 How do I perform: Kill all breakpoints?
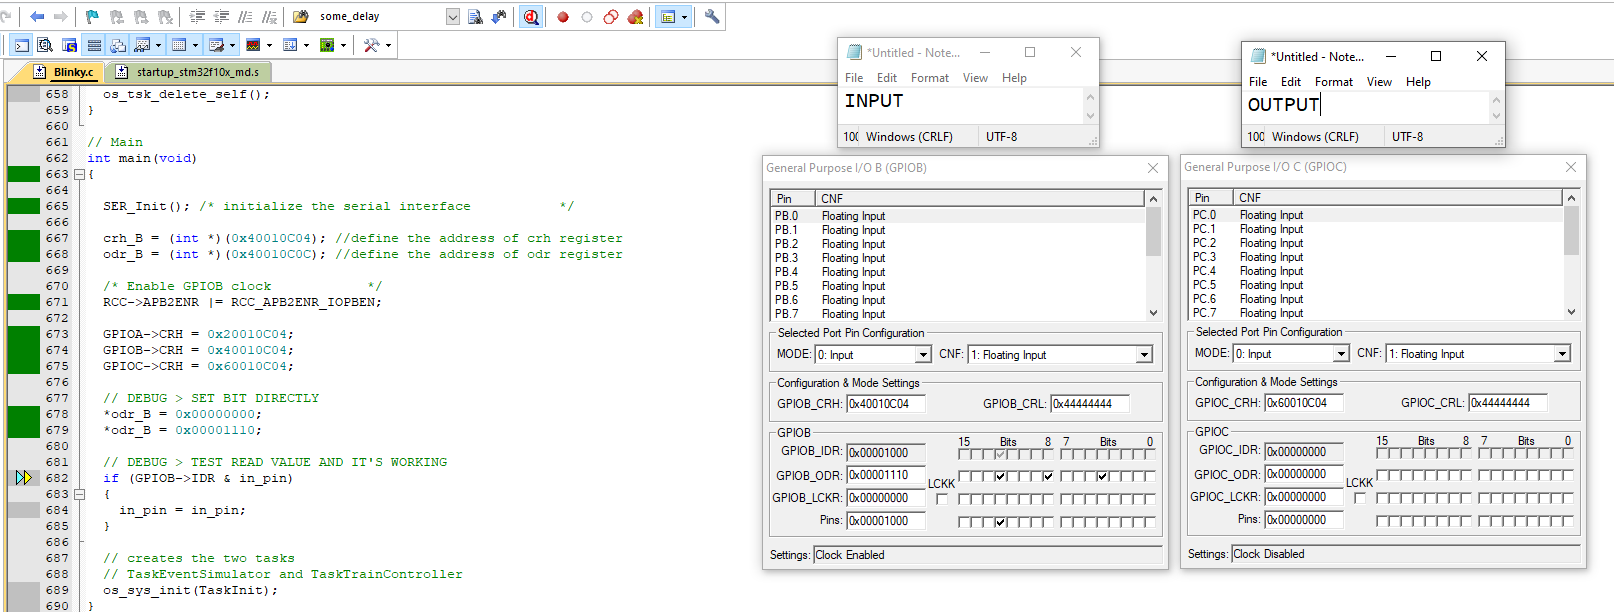(x=635, y=17)
